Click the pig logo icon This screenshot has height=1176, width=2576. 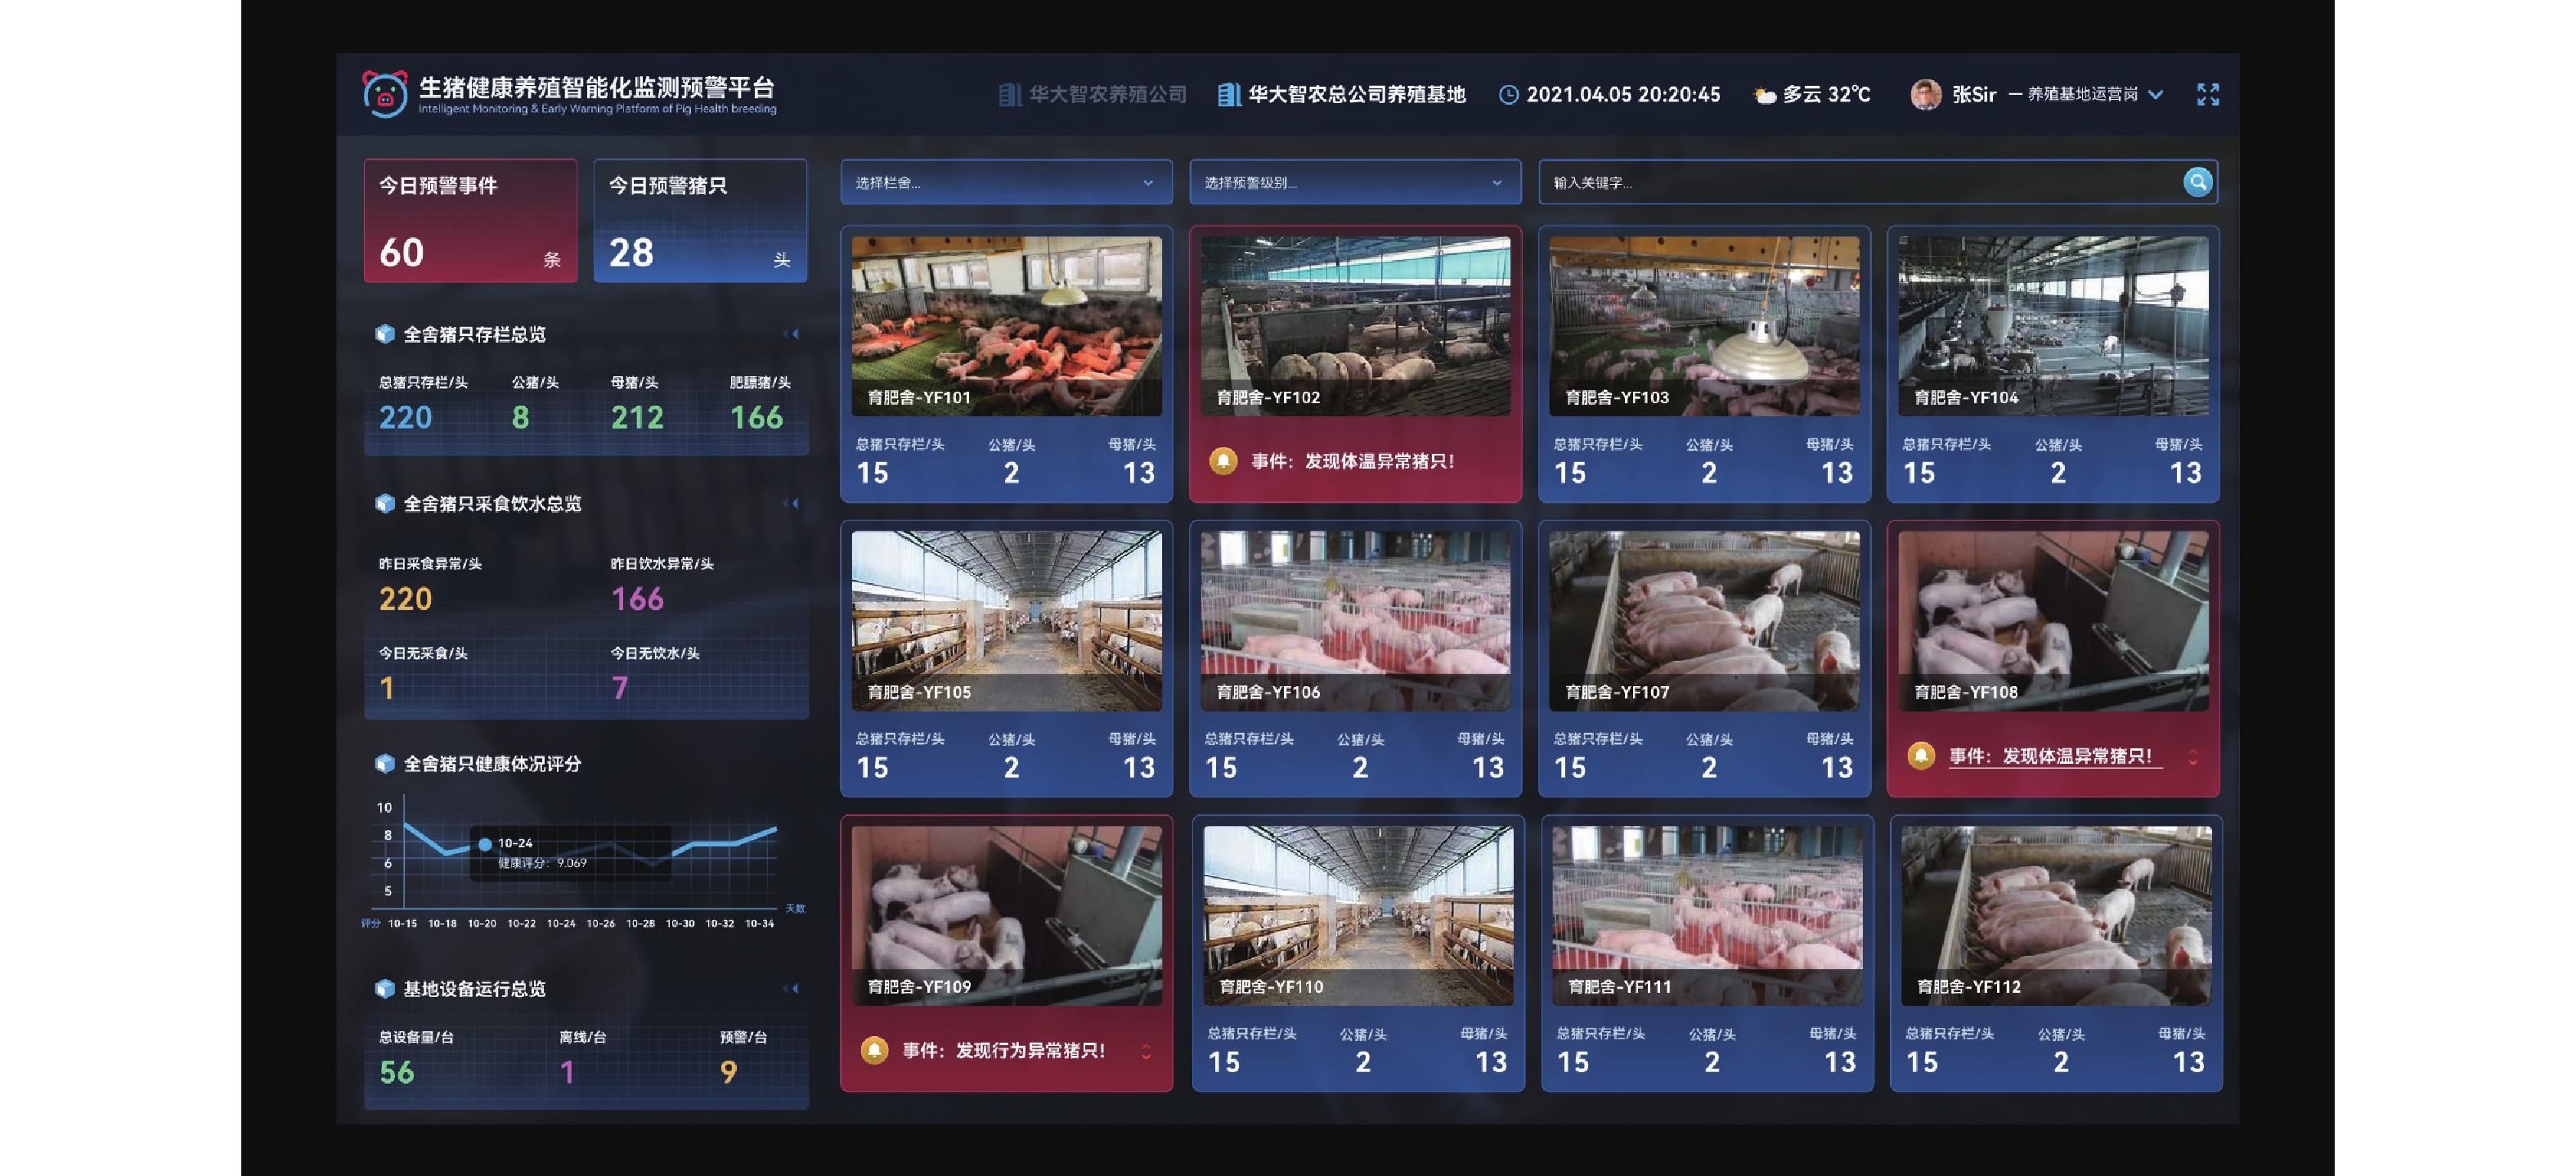tap(384, 94)
